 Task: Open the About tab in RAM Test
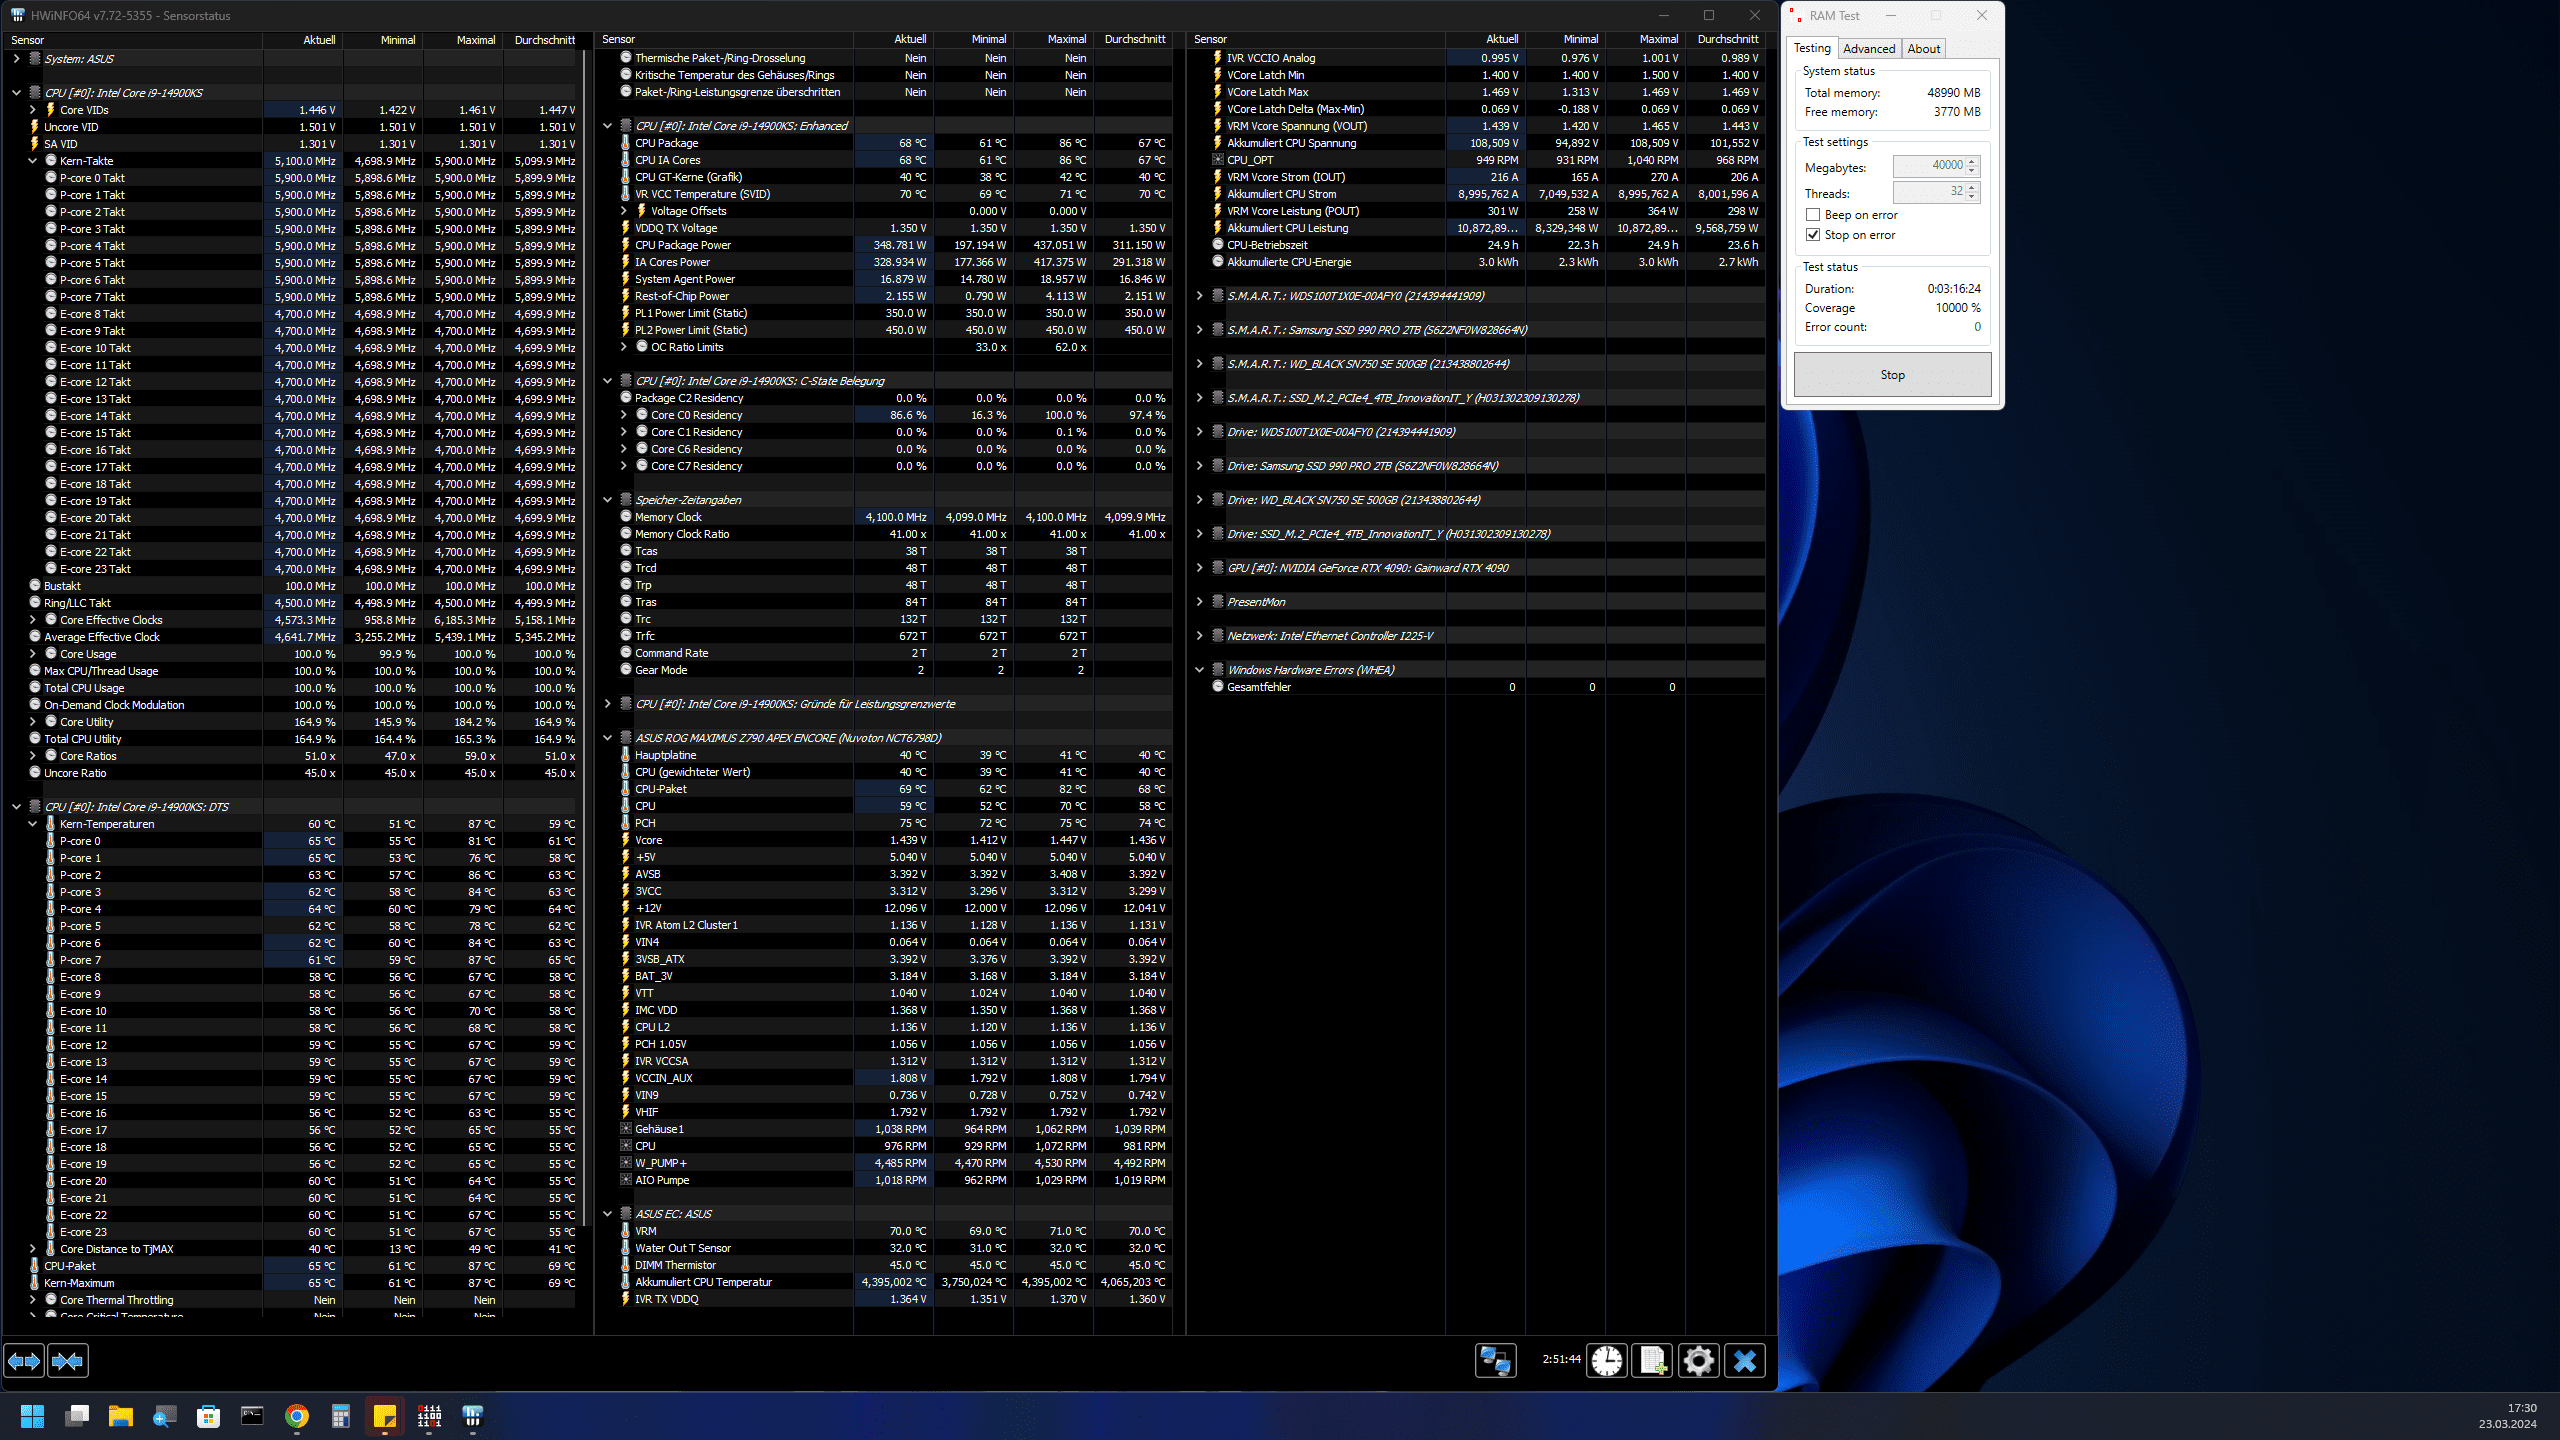[1923, 49]
